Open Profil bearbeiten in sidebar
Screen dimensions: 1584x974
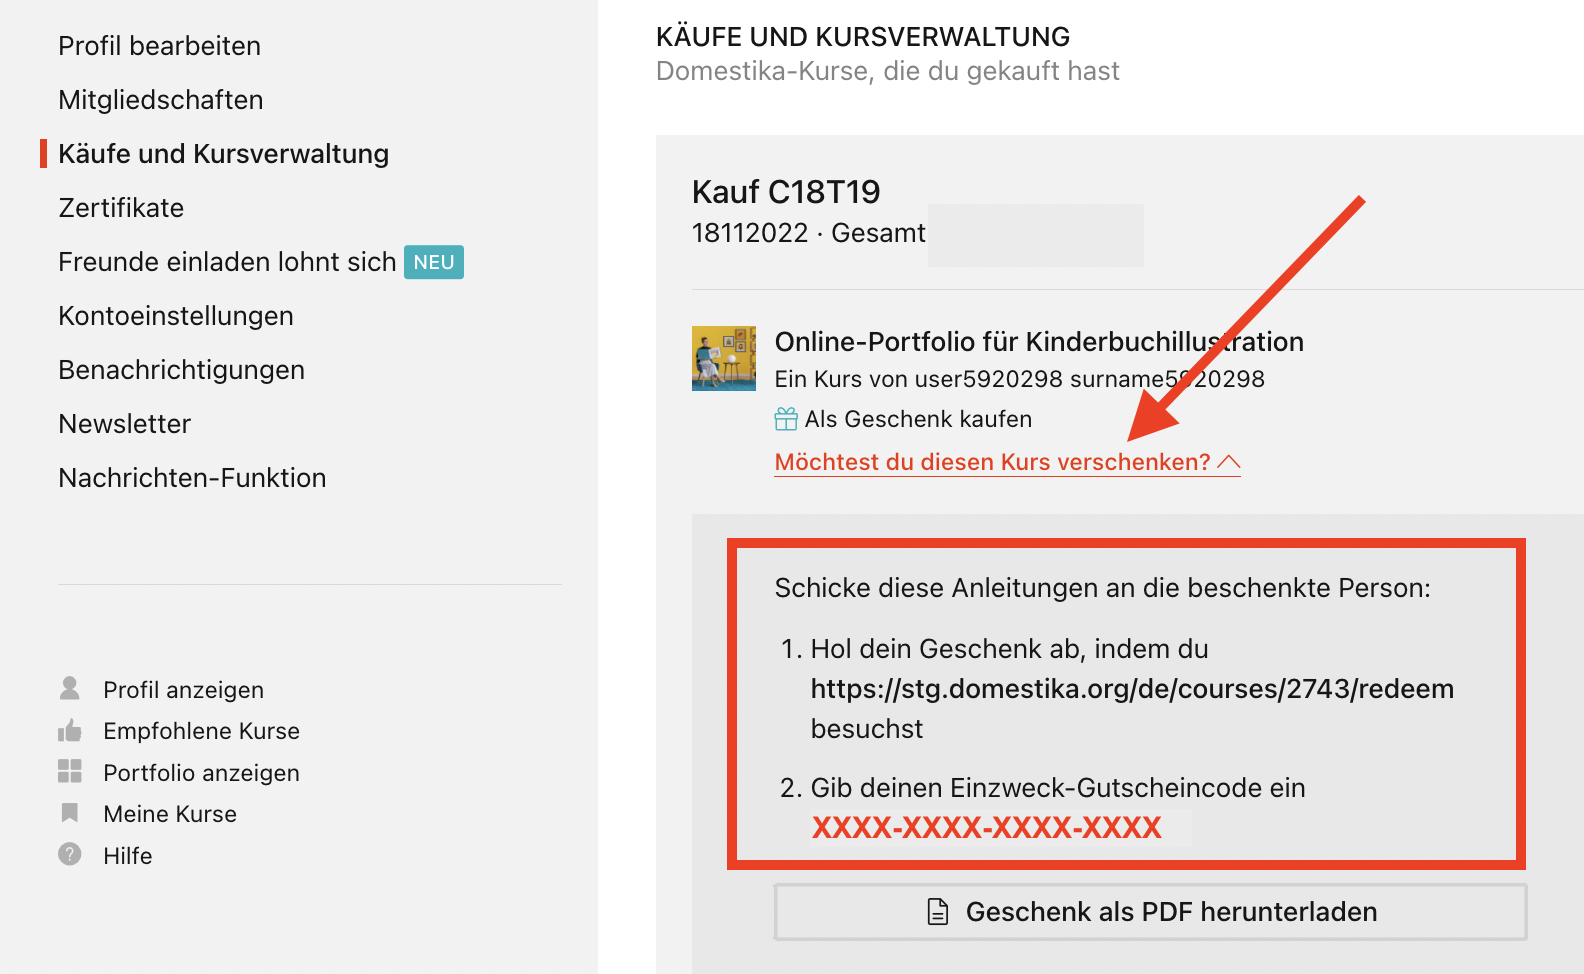(x=159, y=46)
